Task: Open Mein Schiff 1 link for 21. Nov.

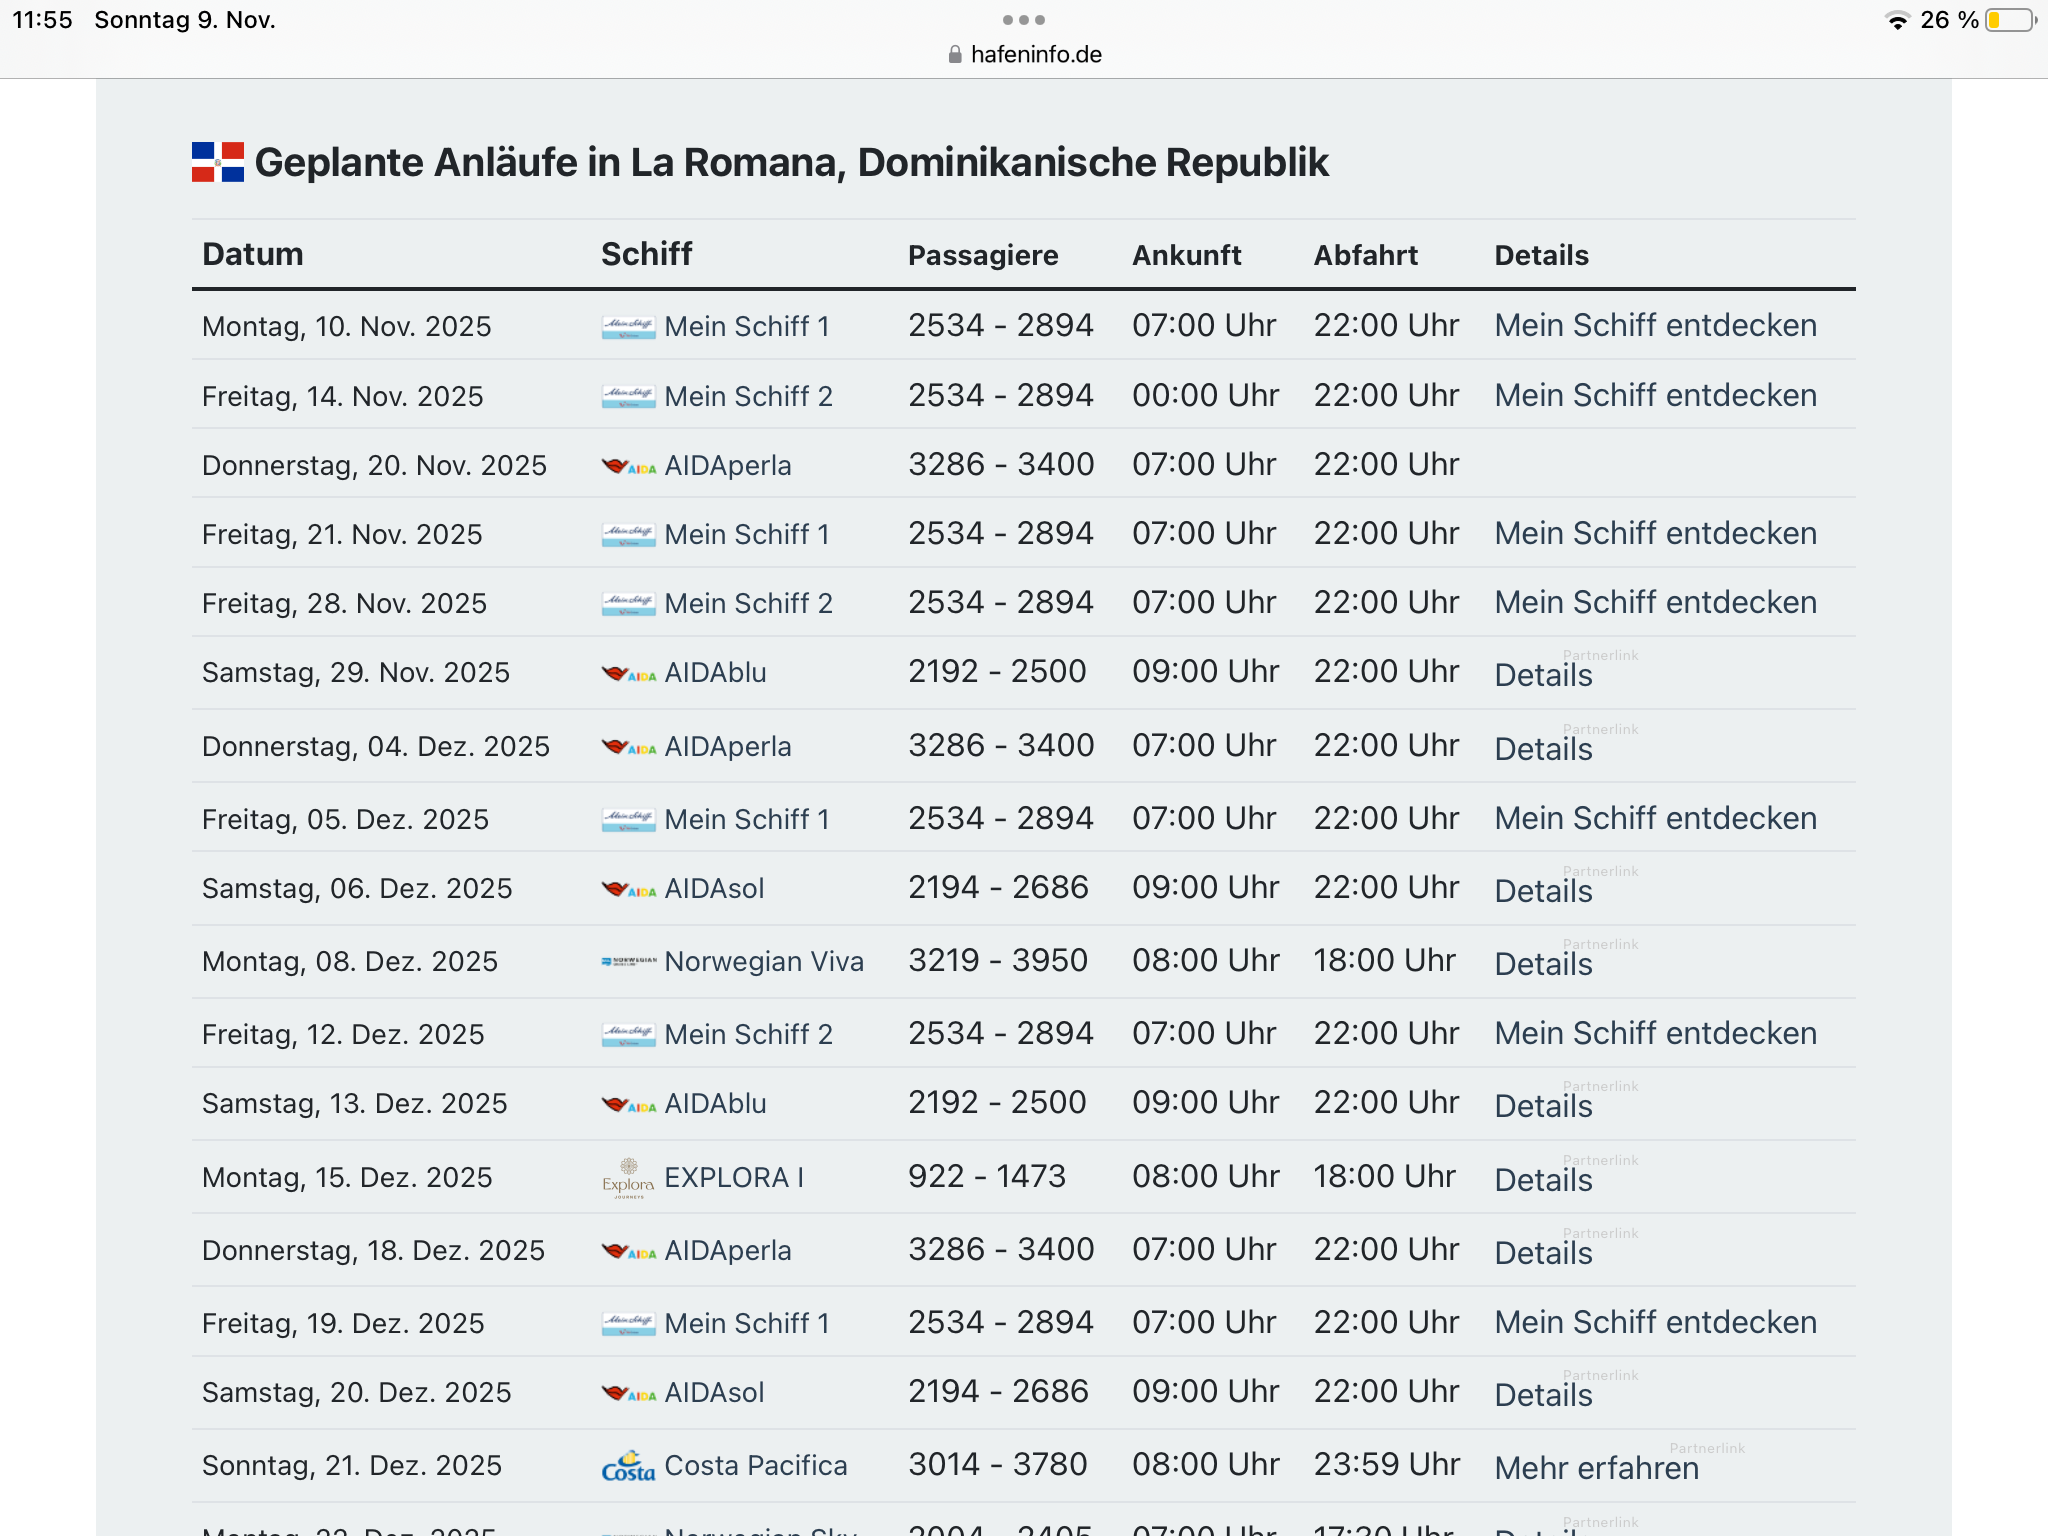Action: tap(747, 535)
